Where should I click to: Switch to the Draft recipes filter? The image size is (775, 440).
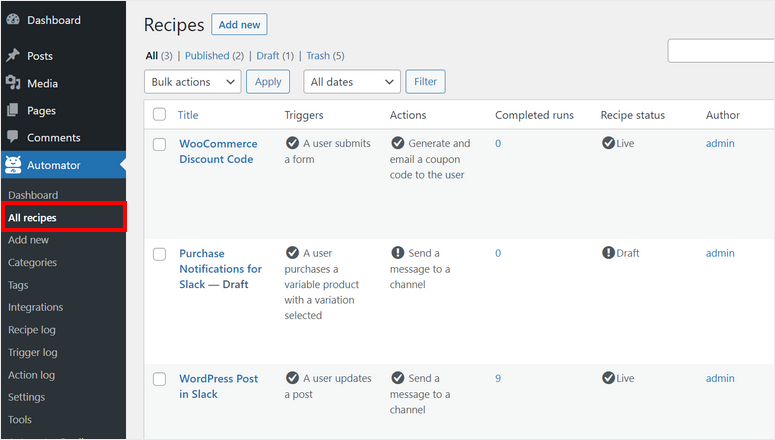(x=266, y=55)
